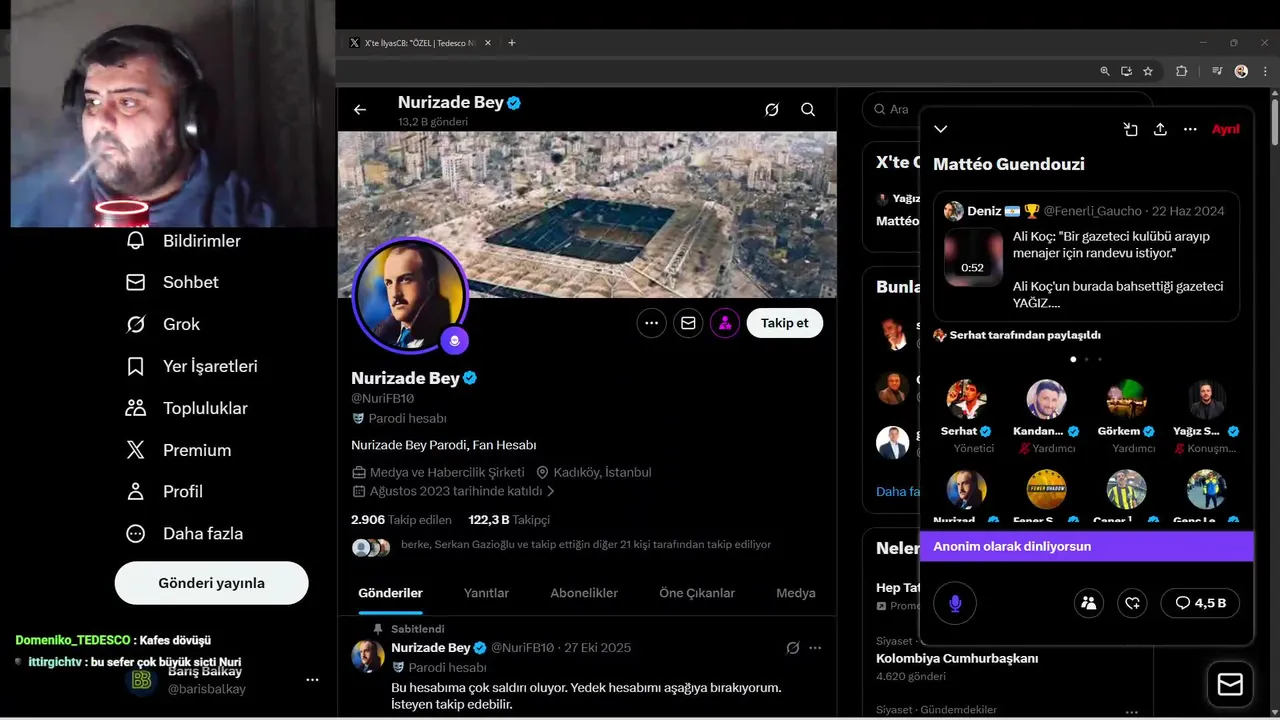The height and width of the screenshot is (720, 1280).
Task: Open three-dot menu on Siyaset · Gündemdekiler trend
Action: point(1131,712)
